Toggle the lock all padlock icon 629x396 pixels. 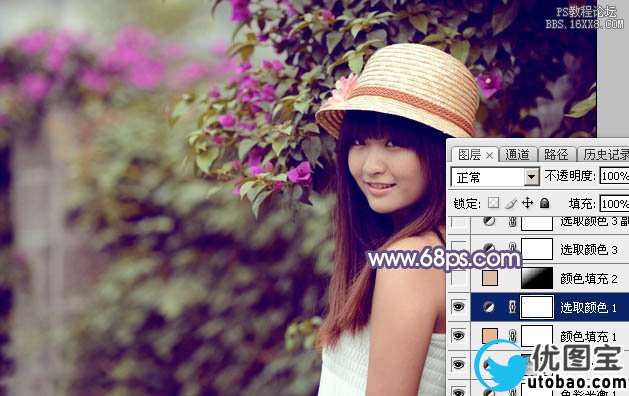(544, 203)
